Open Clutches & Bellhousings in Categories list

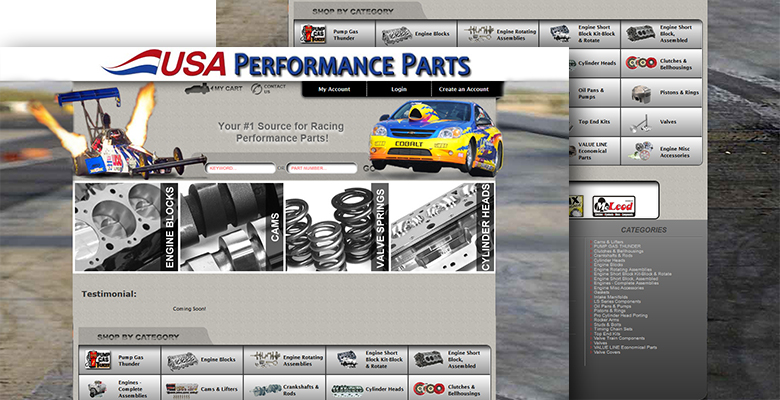(x=618, y=251)
